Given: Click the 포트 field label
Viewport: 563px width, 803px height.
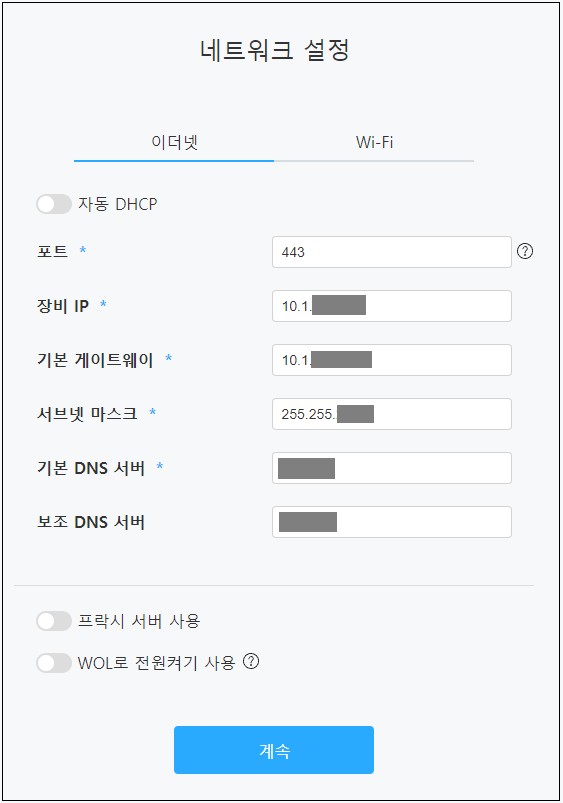Looking at the screenshot, I should (52, 251).
